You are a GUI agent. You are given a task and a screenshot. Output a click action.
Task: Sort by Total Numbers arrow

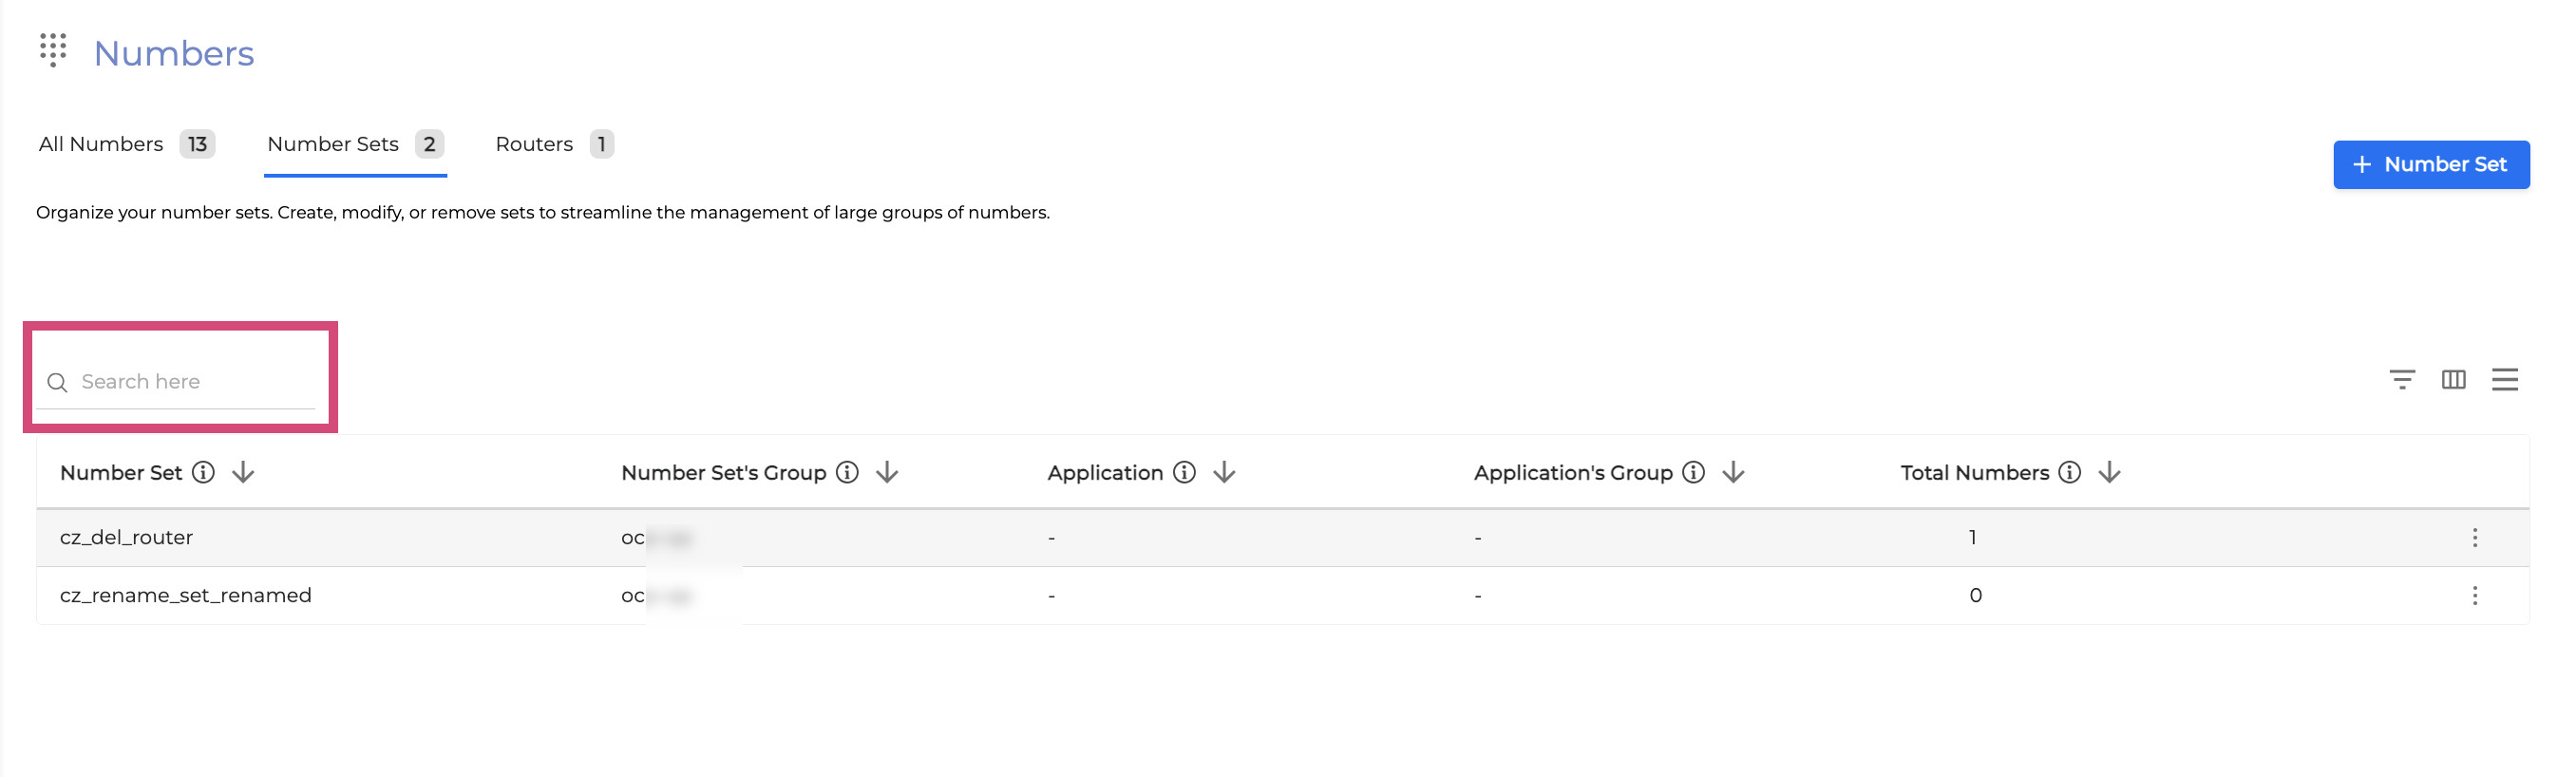2110,473
